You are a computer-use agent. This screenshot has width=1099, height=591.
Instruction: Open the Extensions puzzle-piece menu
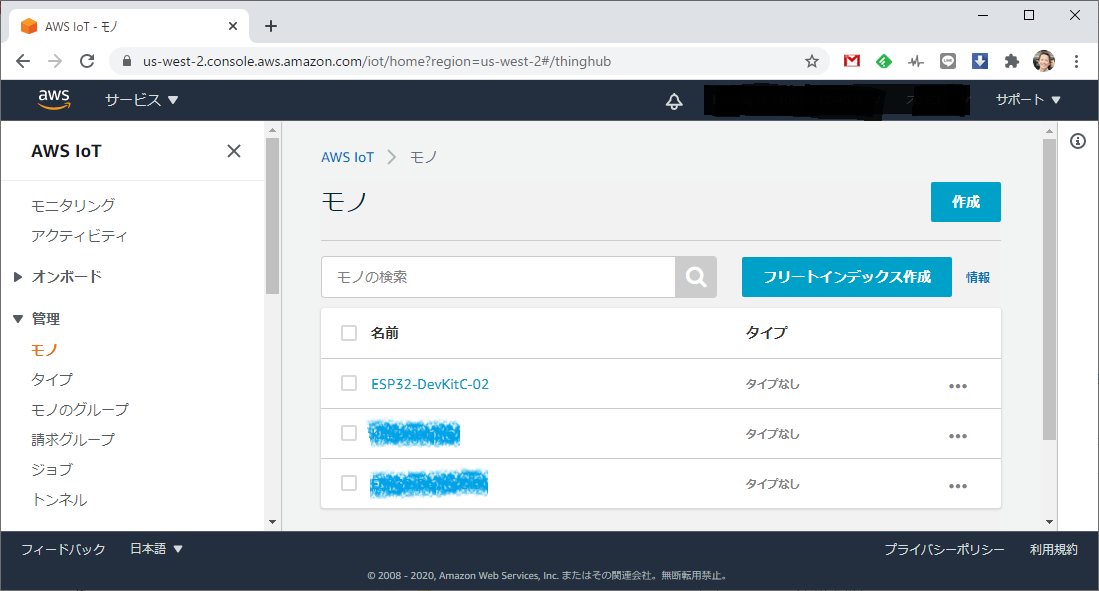[1011, 62]
